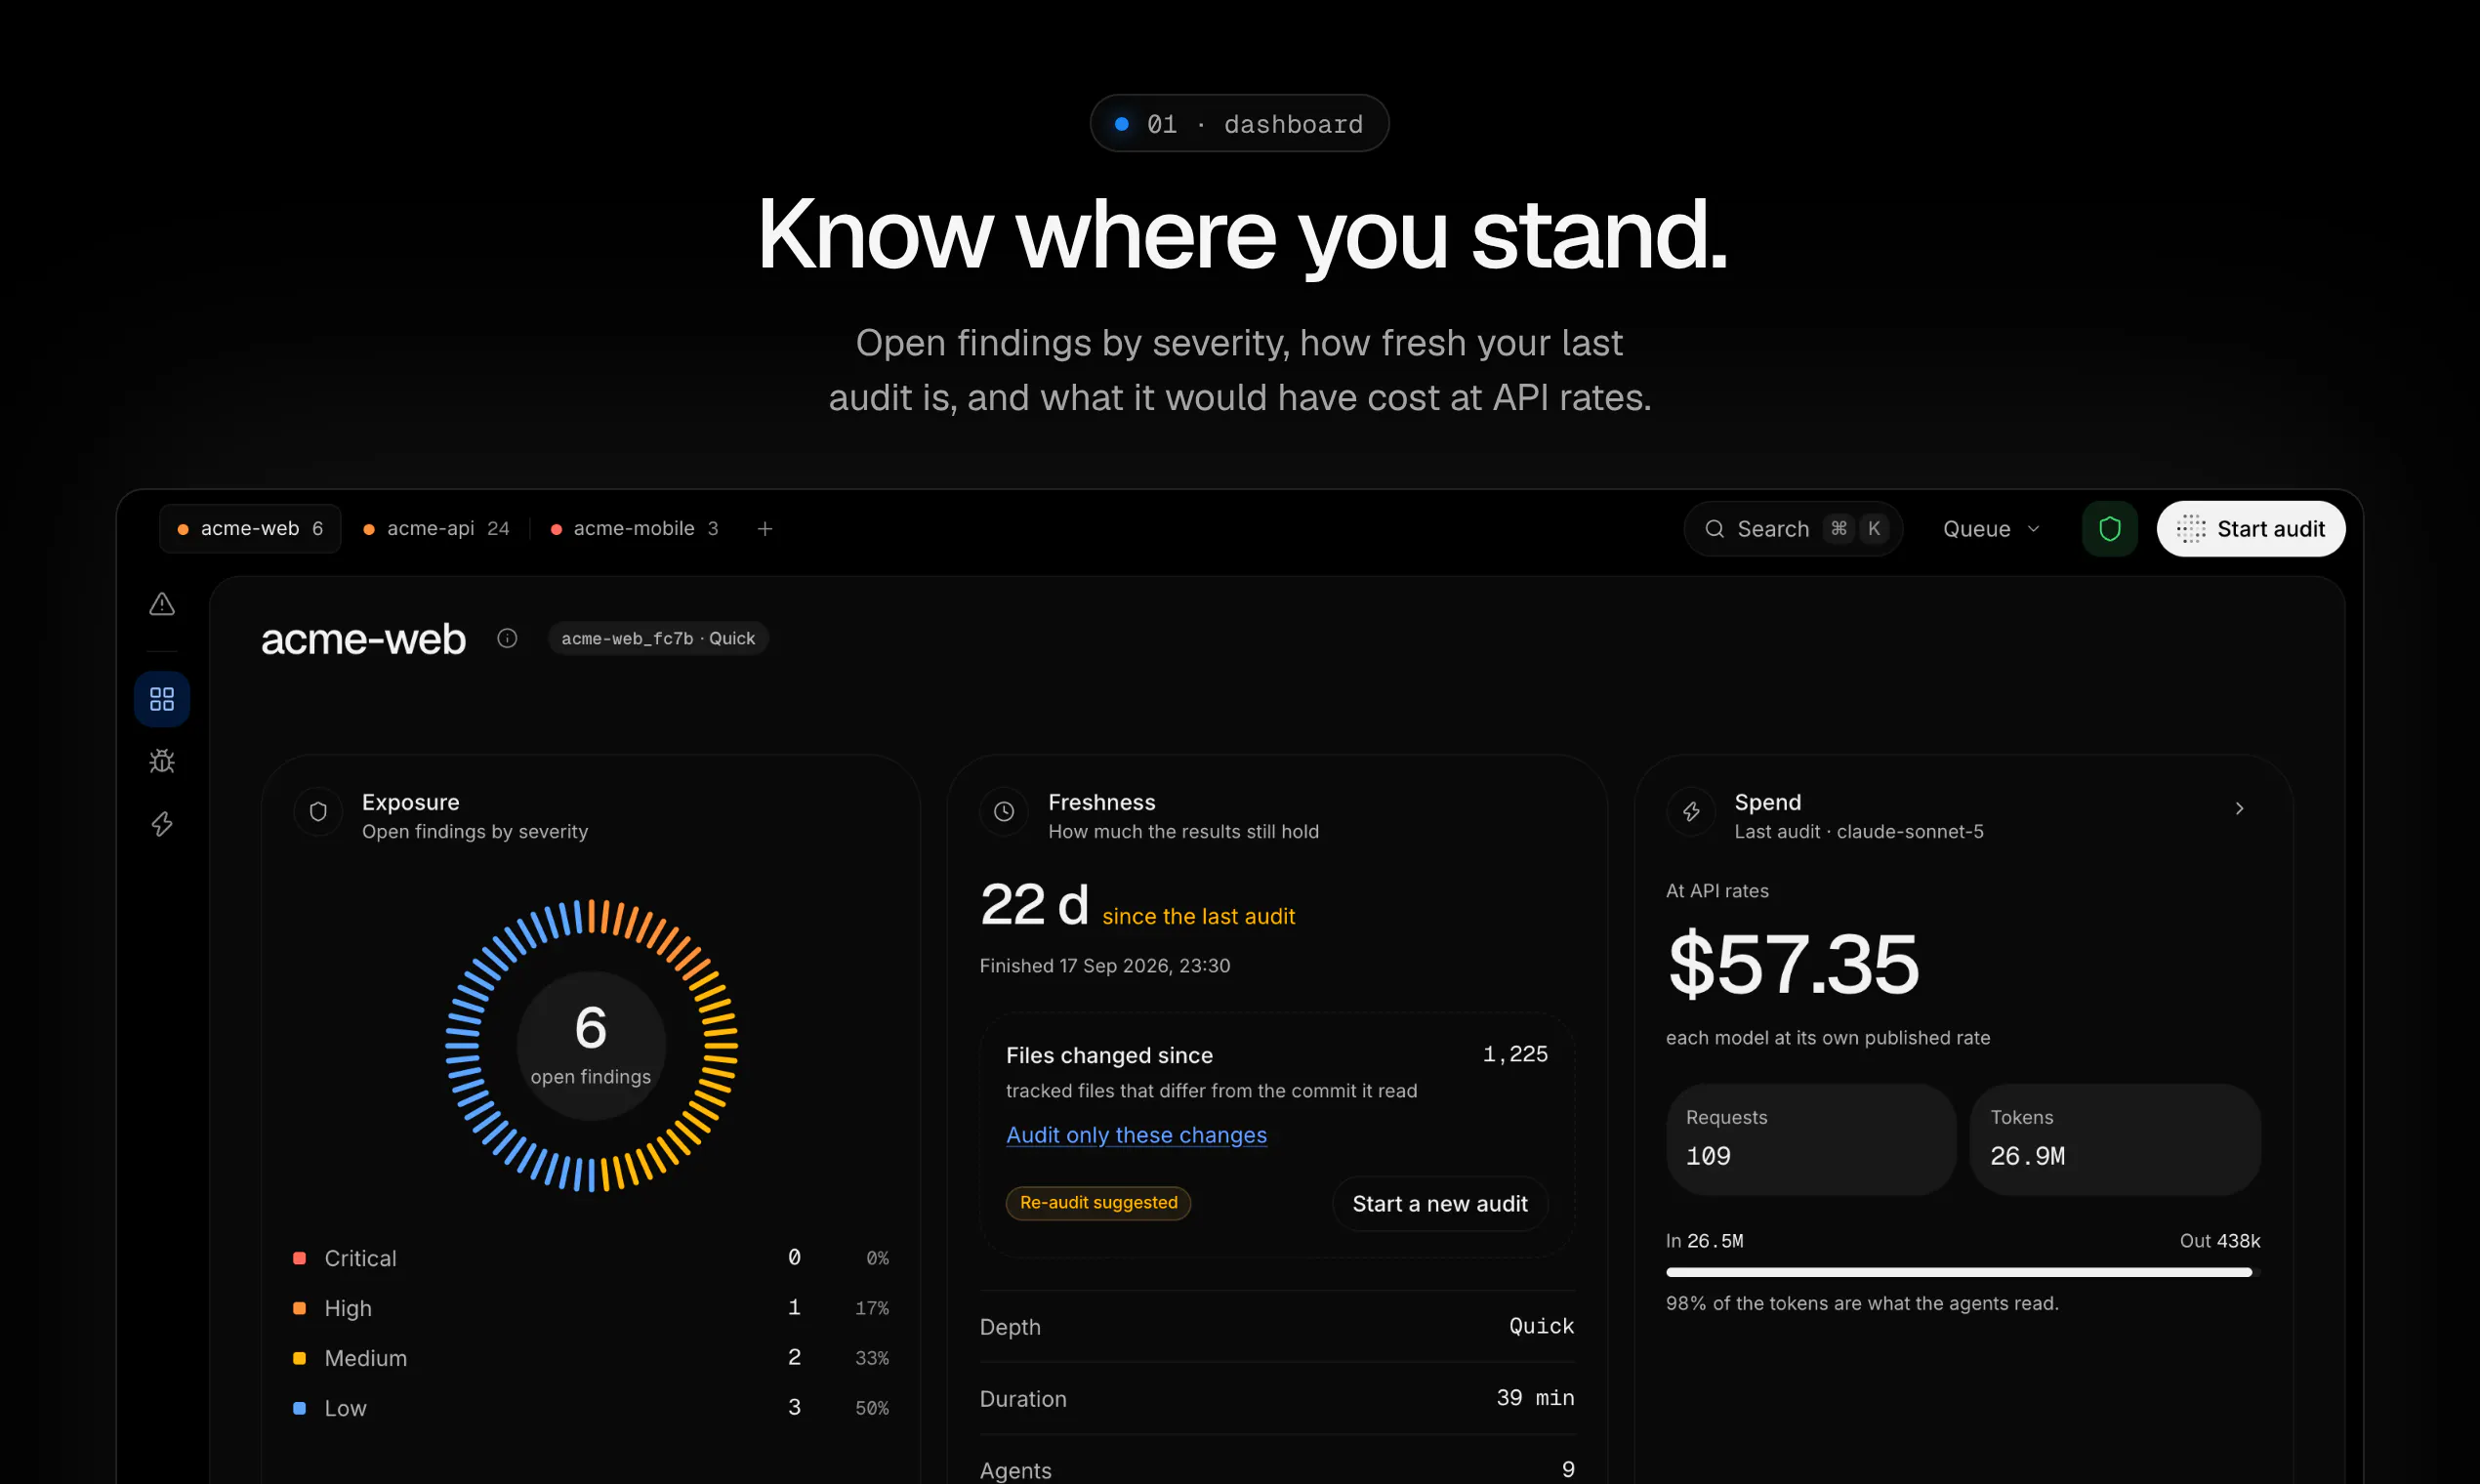This screenshot has height=1484, width=2480.
Task: Click the Spend card lightning icon
Action: [1691, 812]
